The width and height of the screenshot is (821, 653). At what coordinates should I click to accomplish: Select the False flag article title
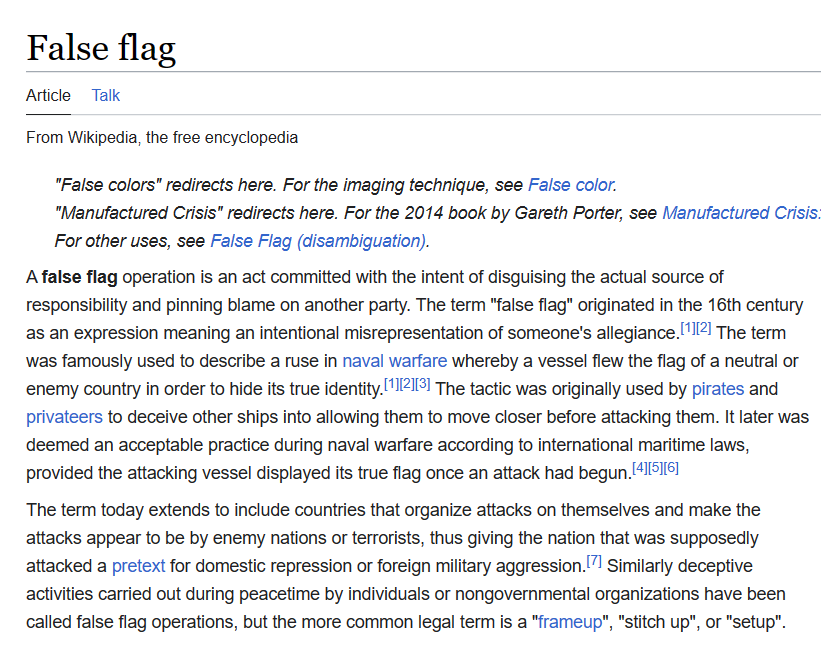[x=102, y=47]
